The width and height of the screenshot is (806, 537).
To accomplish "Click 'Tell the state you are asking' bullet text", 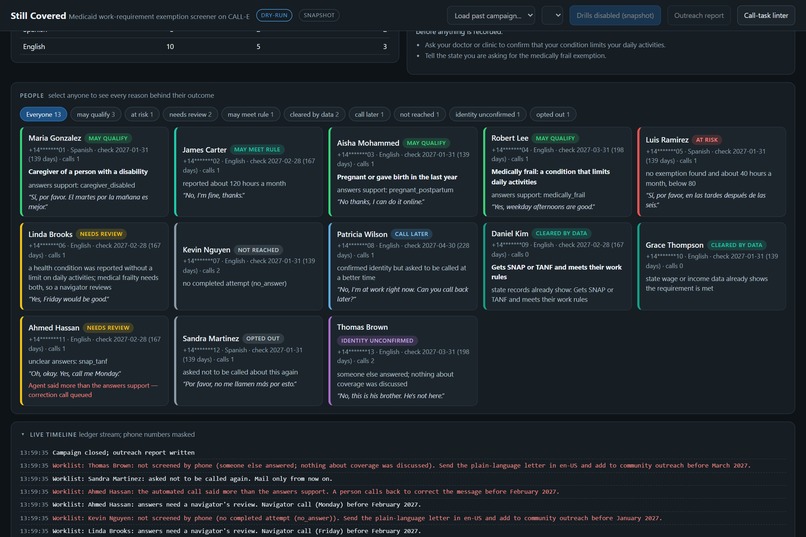I will point(515,55).
